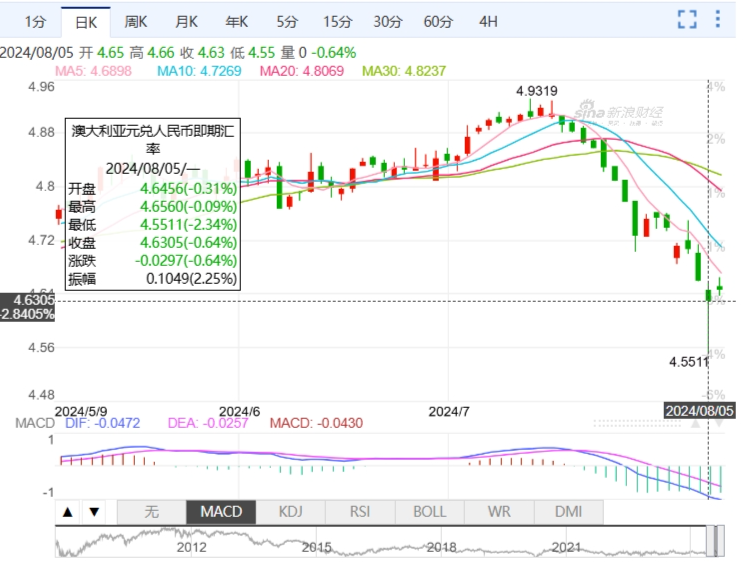Switch to the 4H timeframe
Image resolution: width=745 pixels, height=575 pixels.
pos(488,21)
